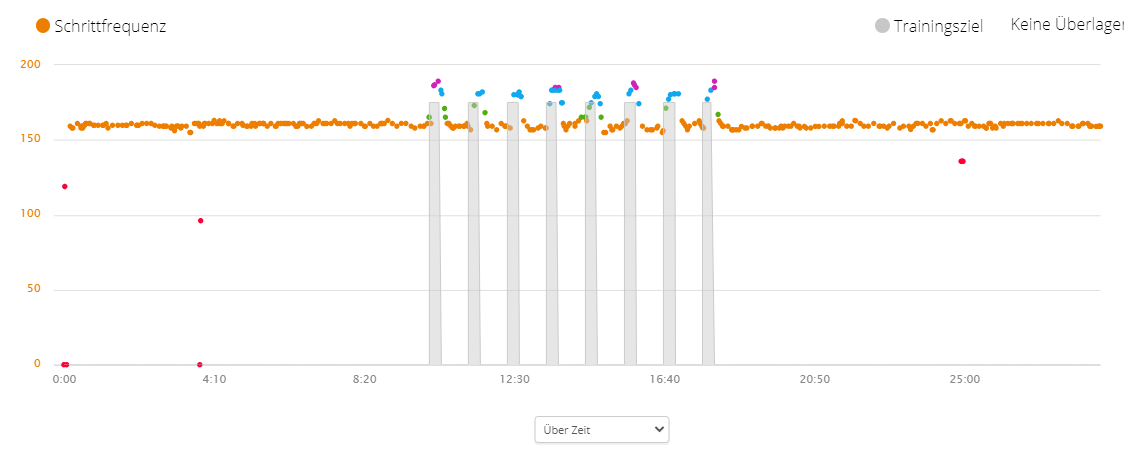Click the 0:00 time axis label

point(64,380)
